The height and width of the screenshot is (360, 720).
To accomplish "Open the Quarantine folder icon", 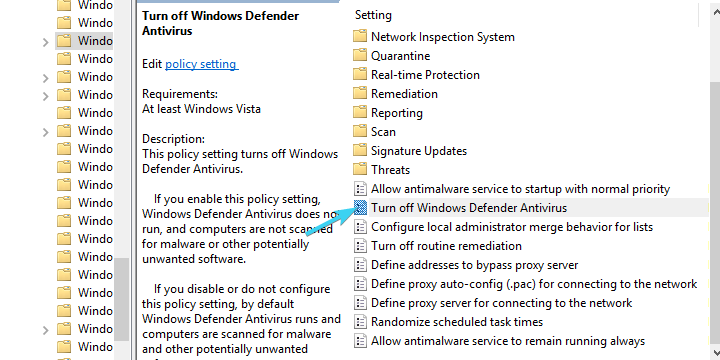I will coord(360,56).
